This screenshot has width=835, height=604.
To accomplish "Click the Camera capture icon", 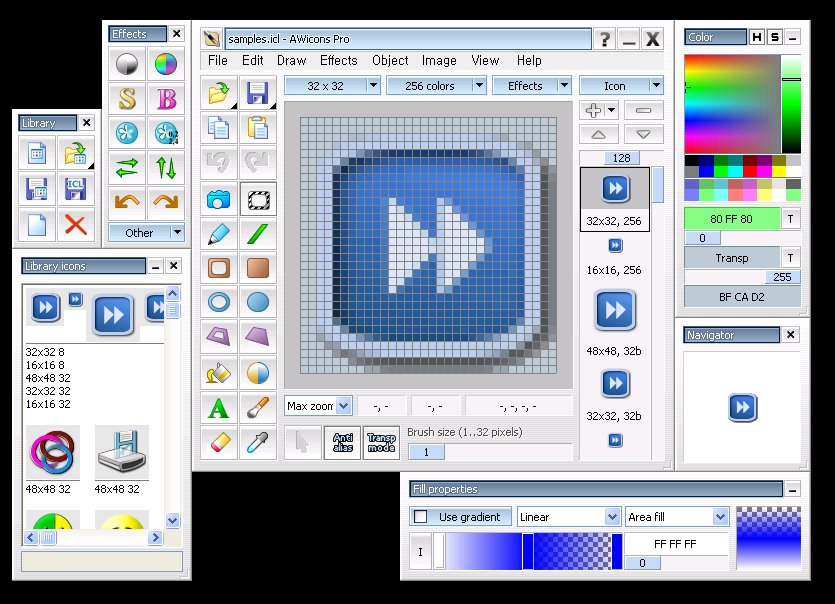I will (x=218, y=199).
